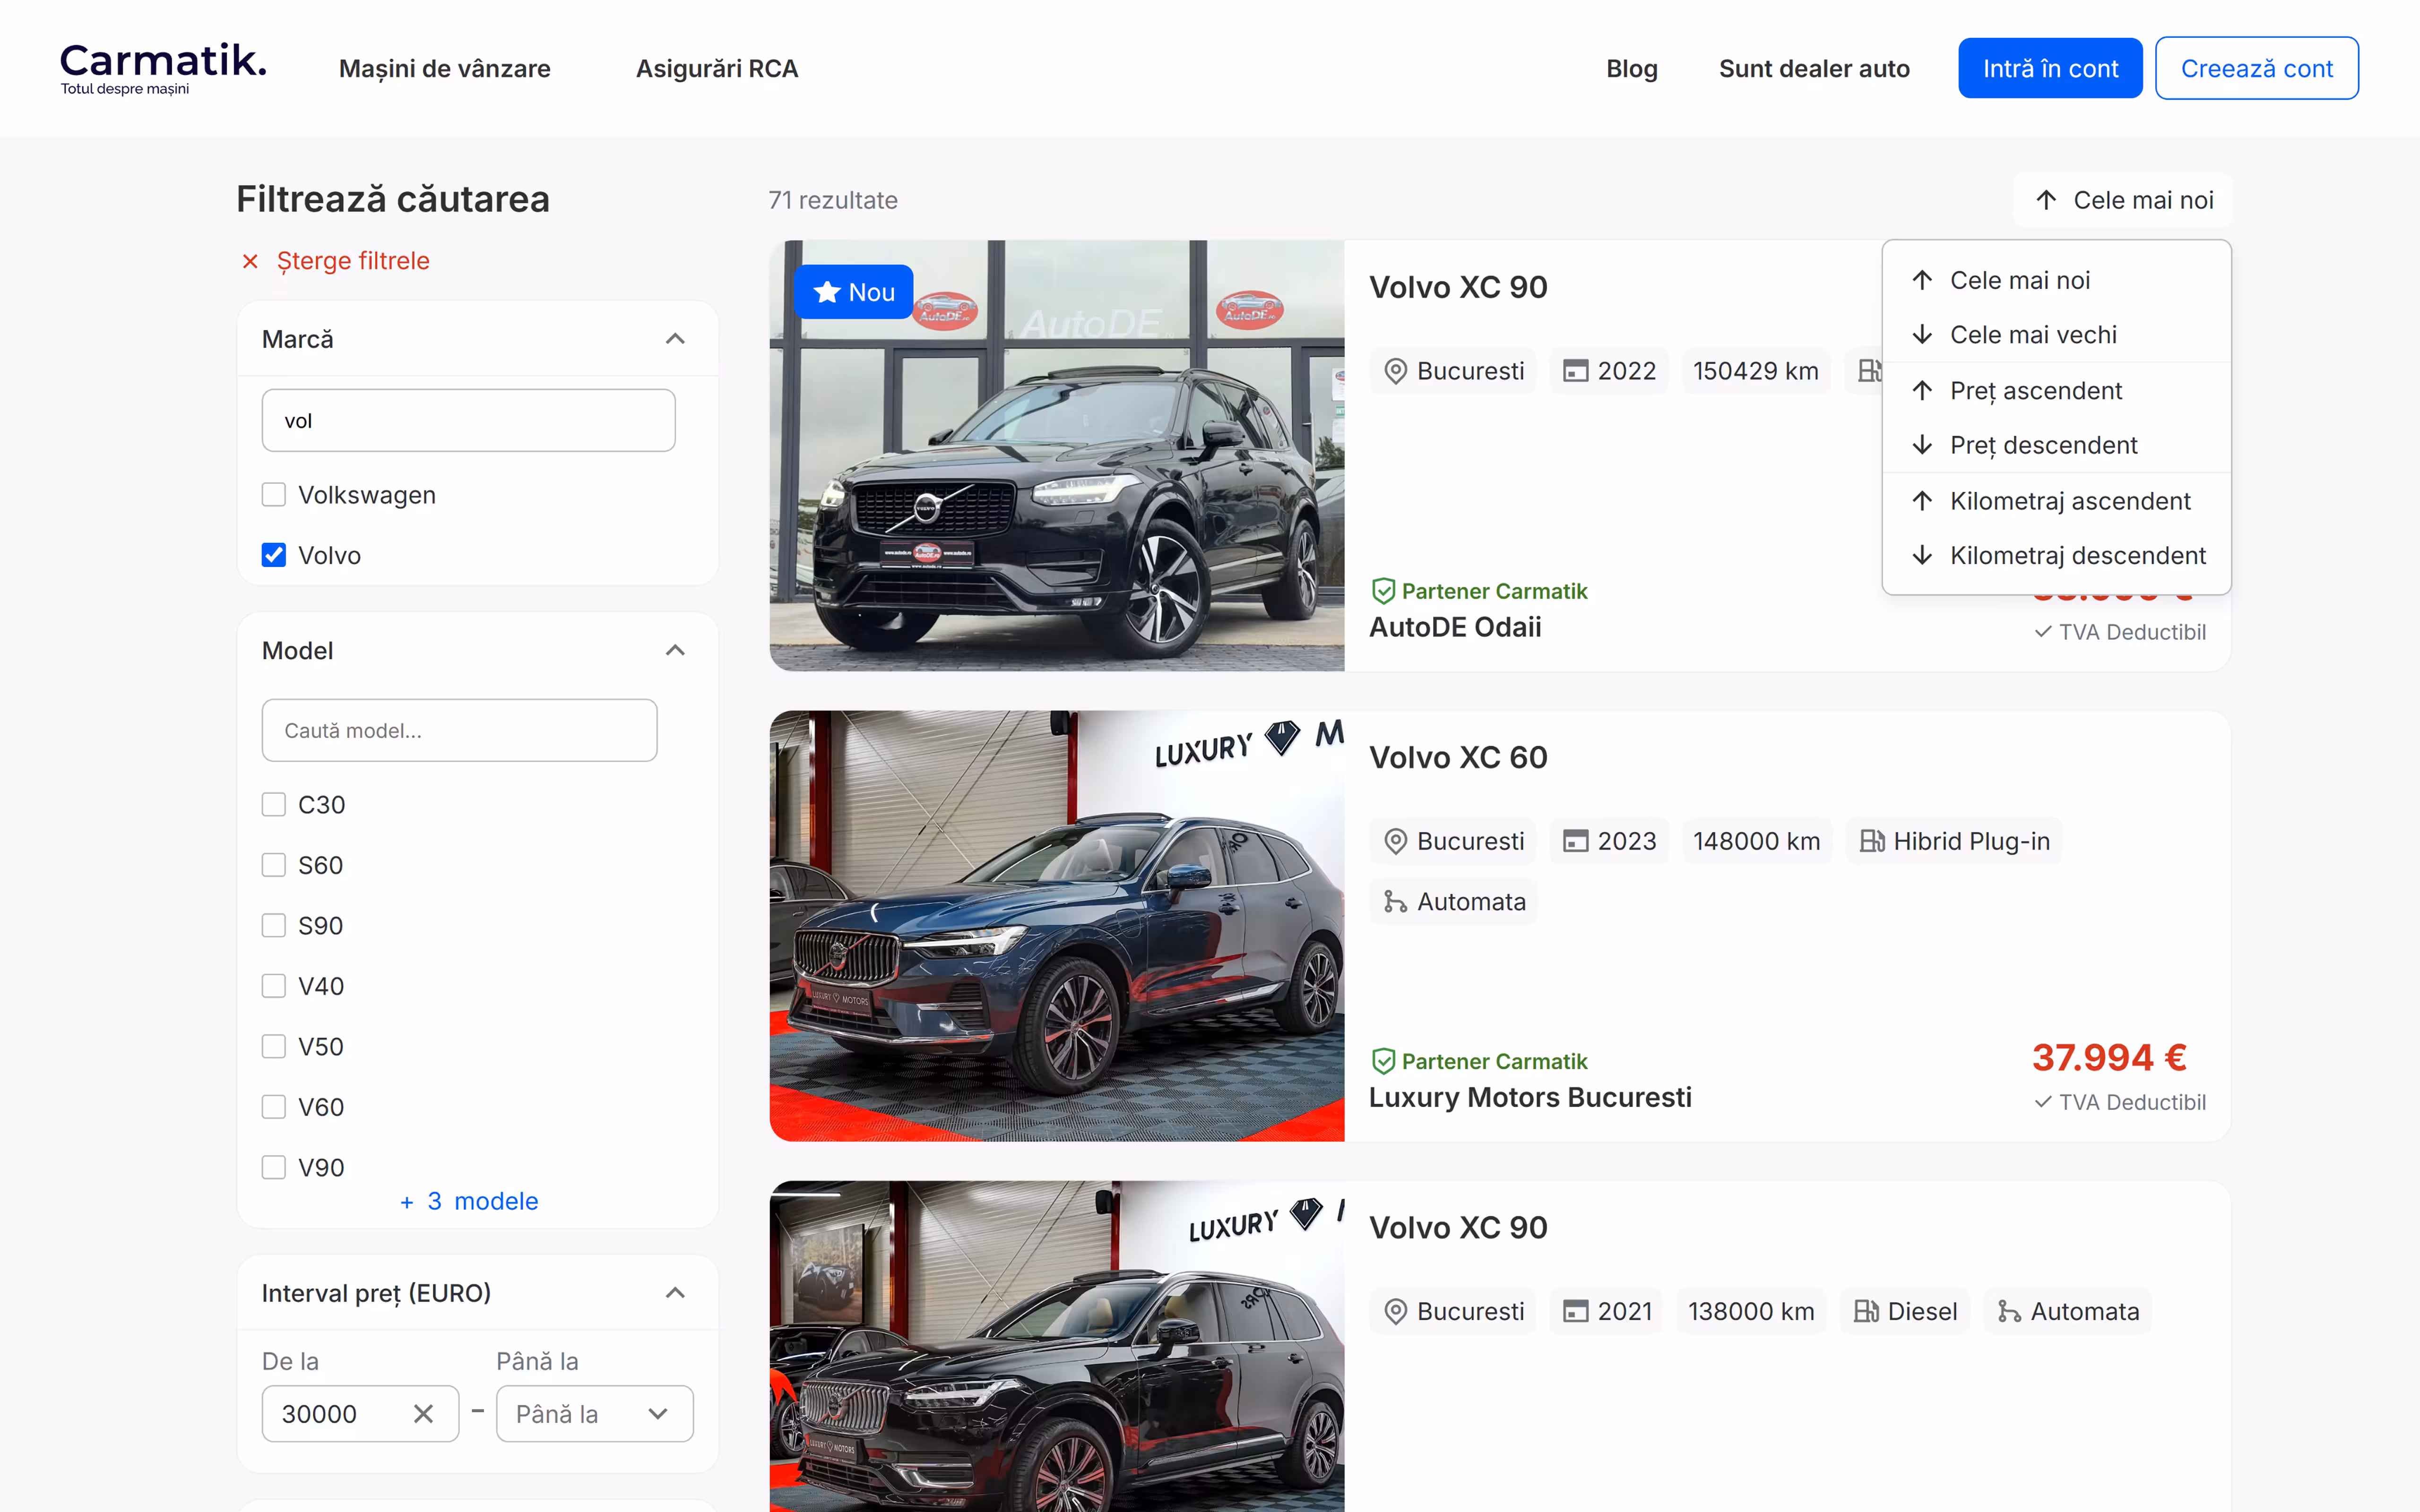Viewport: 2420px width, 1512px height.
Task: Click the plus icon beside 3 modele
Action: pyautogui.click(x=407, y=1202)
